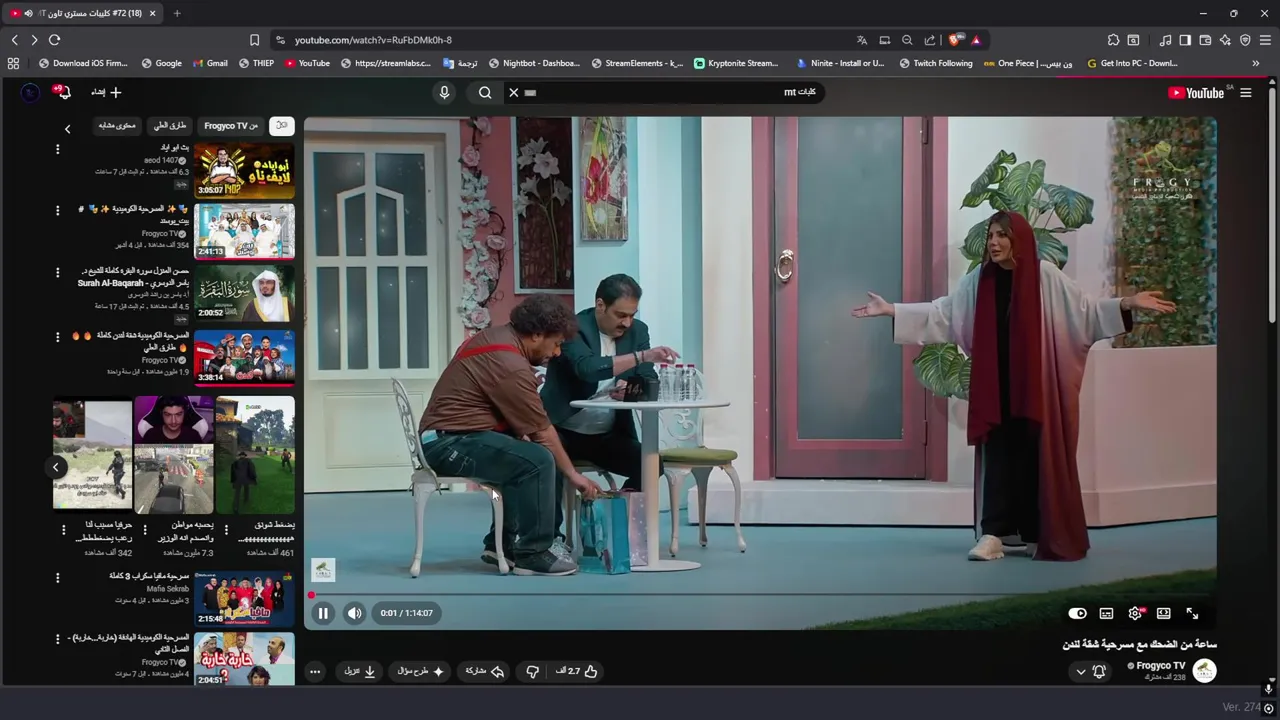Seek along the red video progress bar
Screen dimensions: 1280x720
[760, 595]
